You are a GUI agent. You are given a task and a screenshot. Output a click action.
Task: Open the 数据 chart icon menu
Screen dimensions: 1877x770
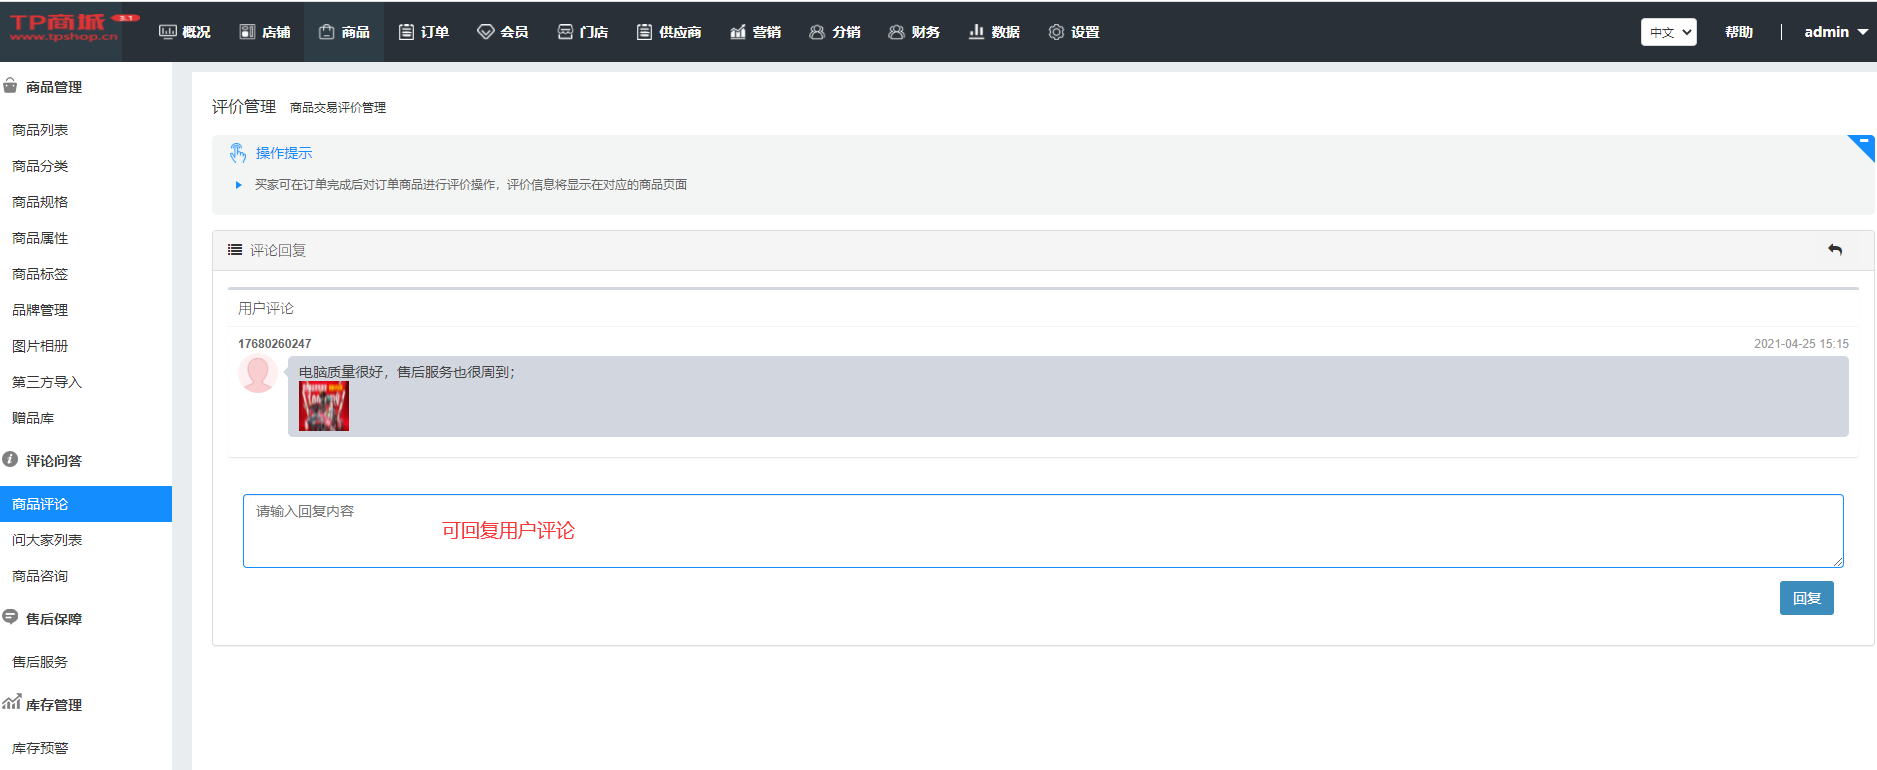pyautogui.click(x=993, y=32)
